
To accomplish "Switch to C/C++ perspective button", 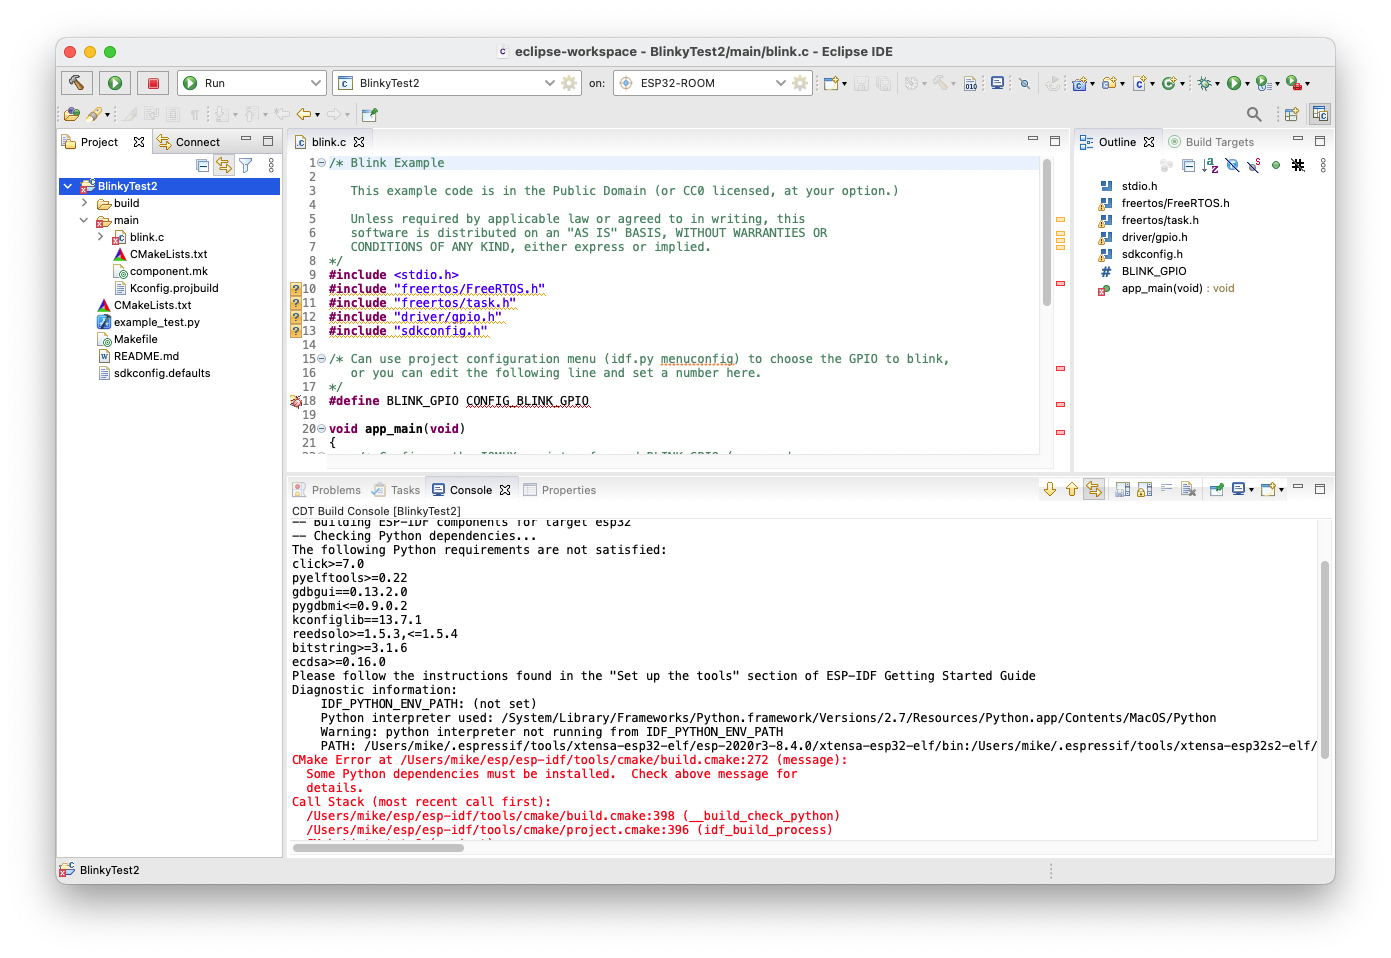I will (x=1320, y=114).
